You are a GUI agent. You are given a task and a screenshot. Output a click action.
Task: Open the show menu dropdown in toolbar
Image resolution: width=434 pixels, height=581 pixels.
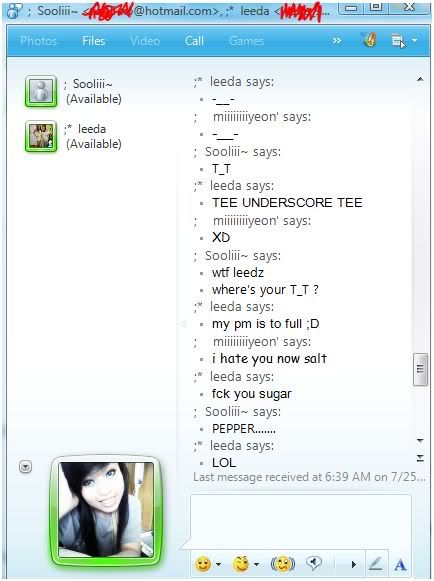[404, 40]
